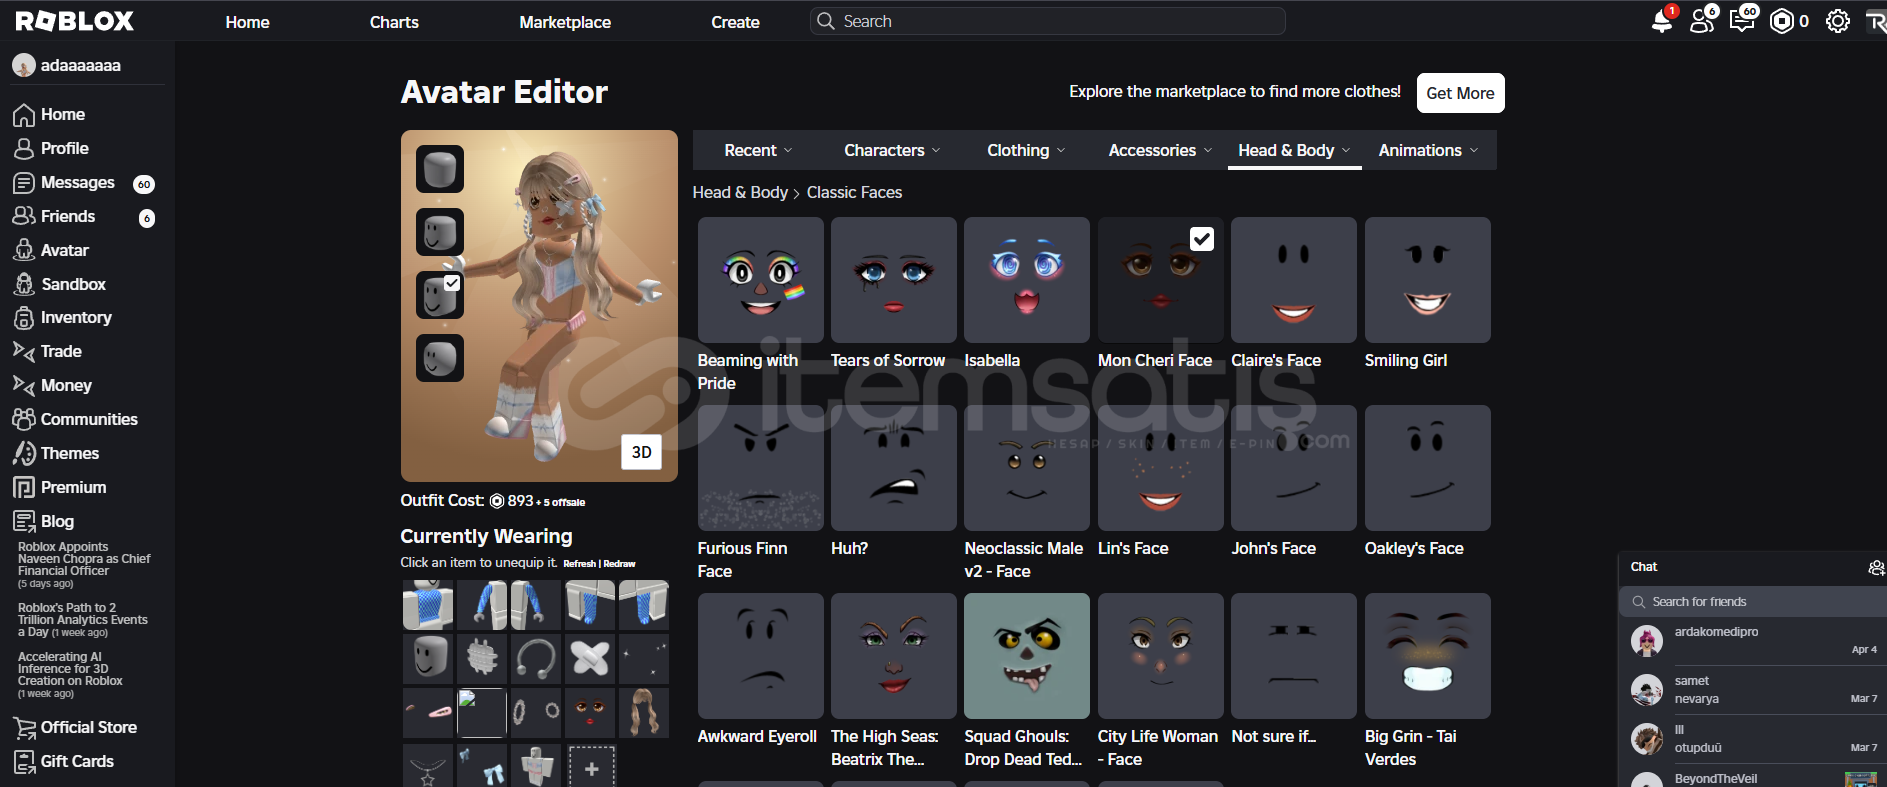Expand the Head & Body dropdown
Screen dimensions: 1887x787
(1294, 151)
